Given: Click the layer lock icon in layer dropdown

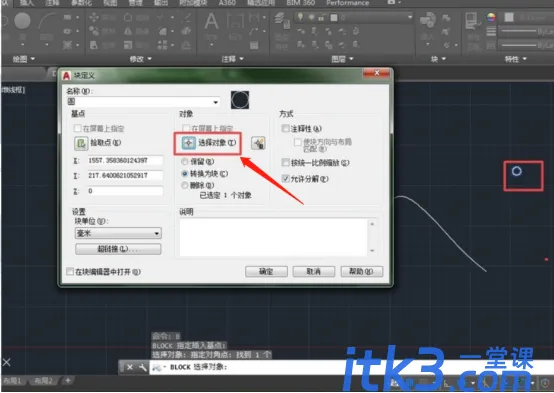Looking at the screenshot, I should click(321, 17).
